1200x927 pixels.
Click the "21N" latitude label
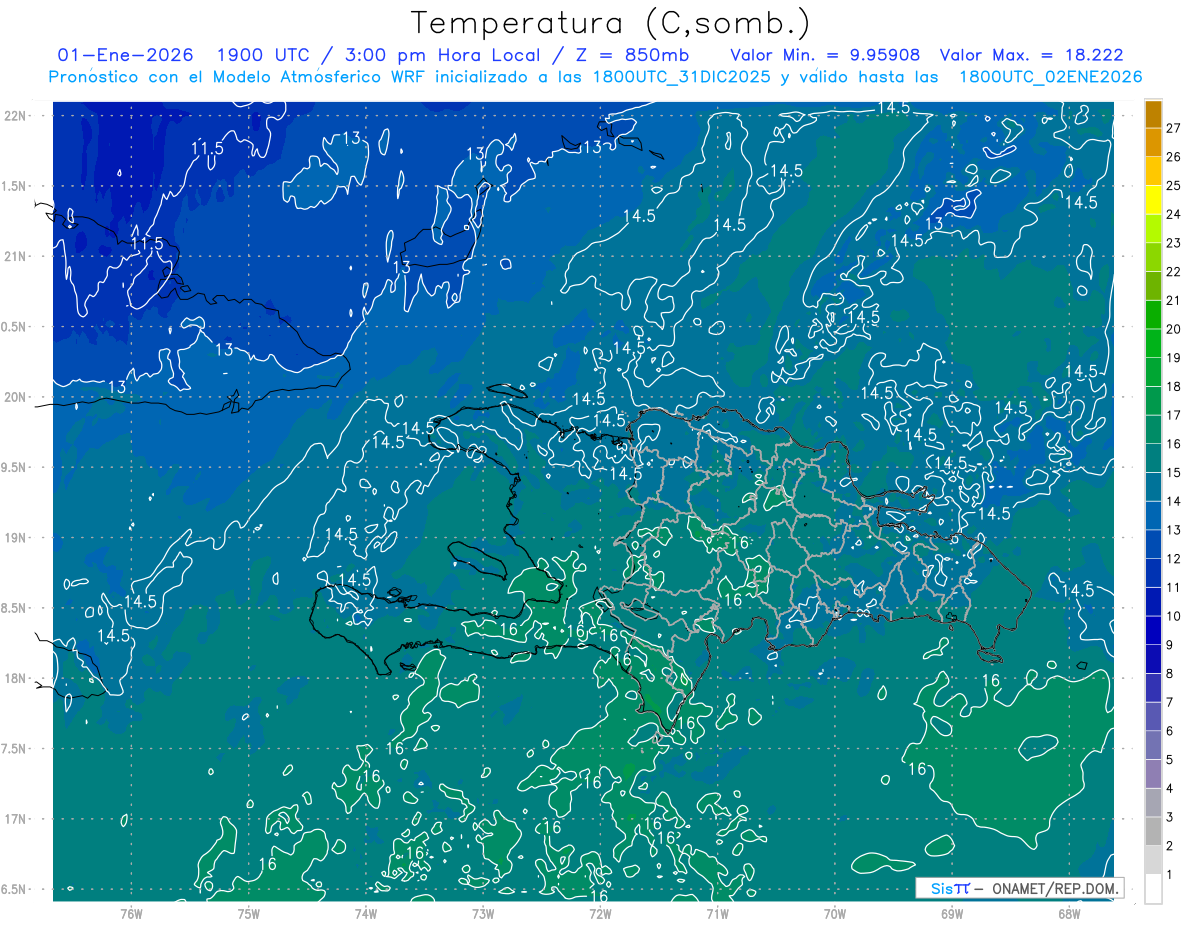coord(17,256)
